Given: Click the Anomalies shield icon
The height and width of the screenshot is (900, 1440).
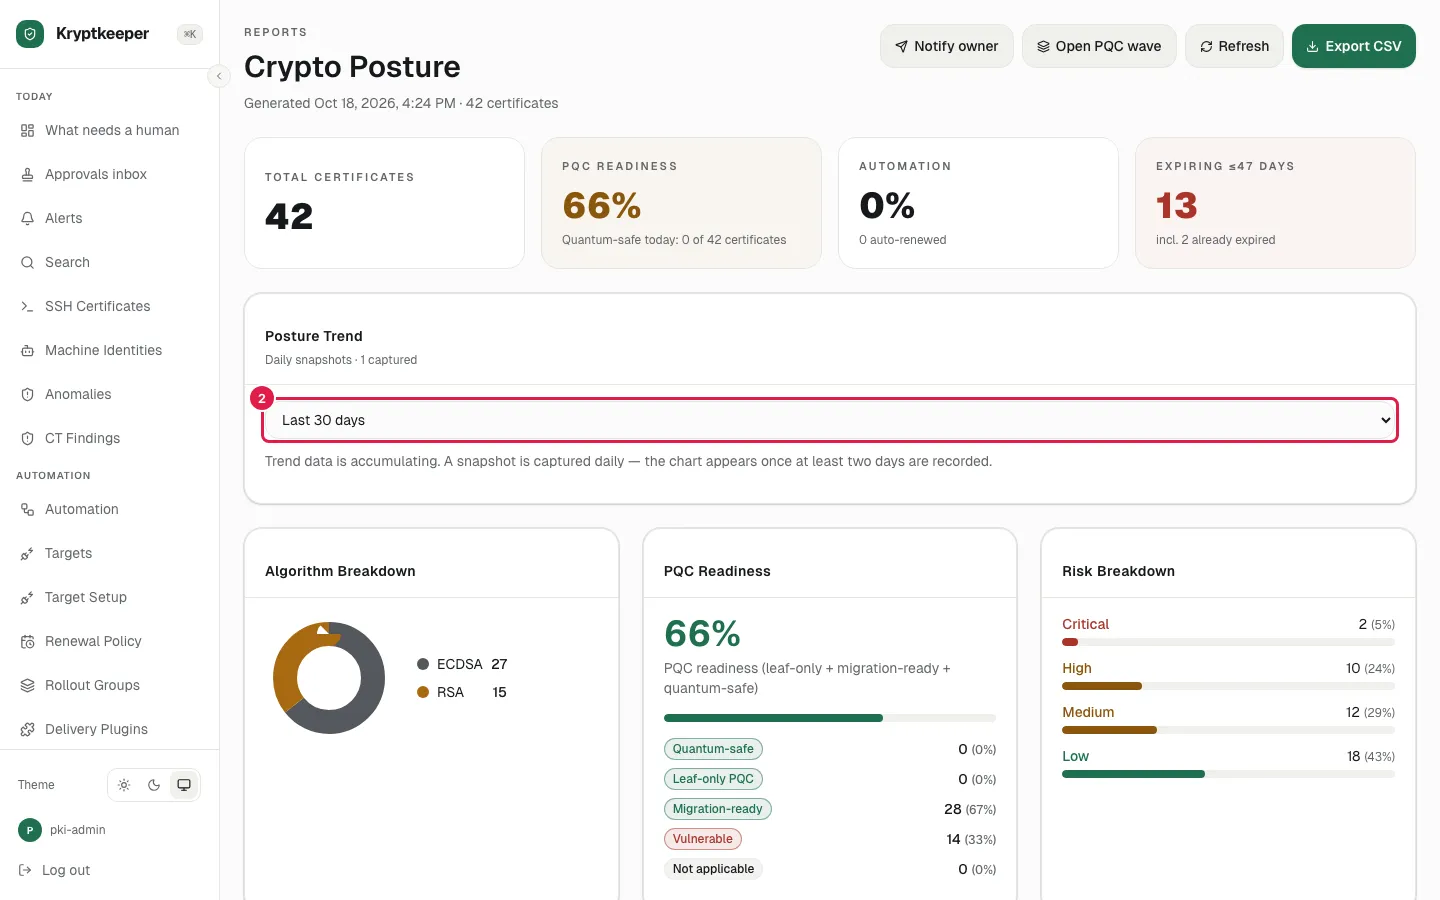Looking at the screenshot, I should 27,394.
